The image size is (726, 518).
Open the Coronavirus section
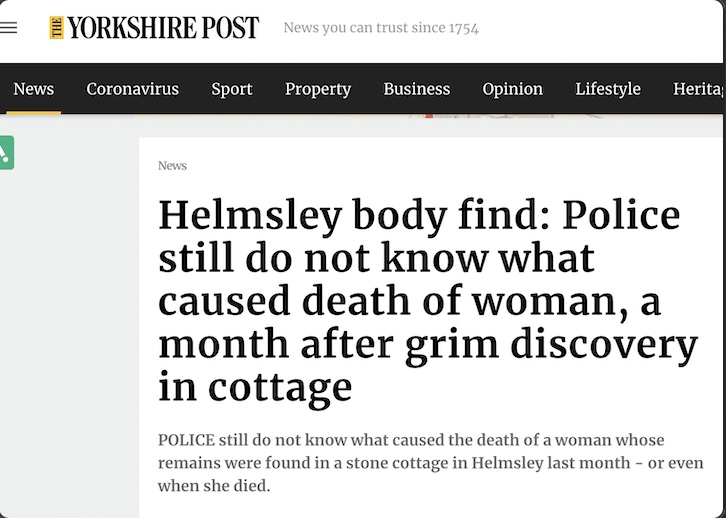click(132, 89)
